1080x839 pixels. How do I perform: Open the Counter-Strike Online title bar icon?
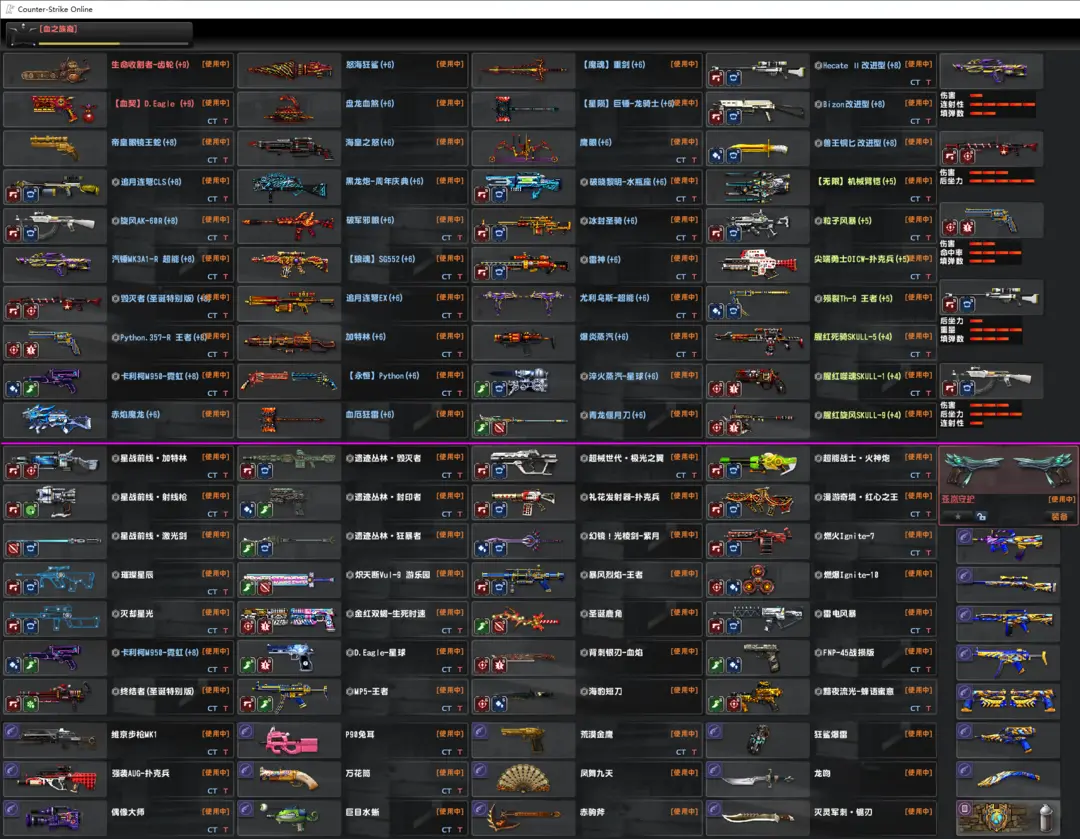pyautogui.click(x=9, y=9)
